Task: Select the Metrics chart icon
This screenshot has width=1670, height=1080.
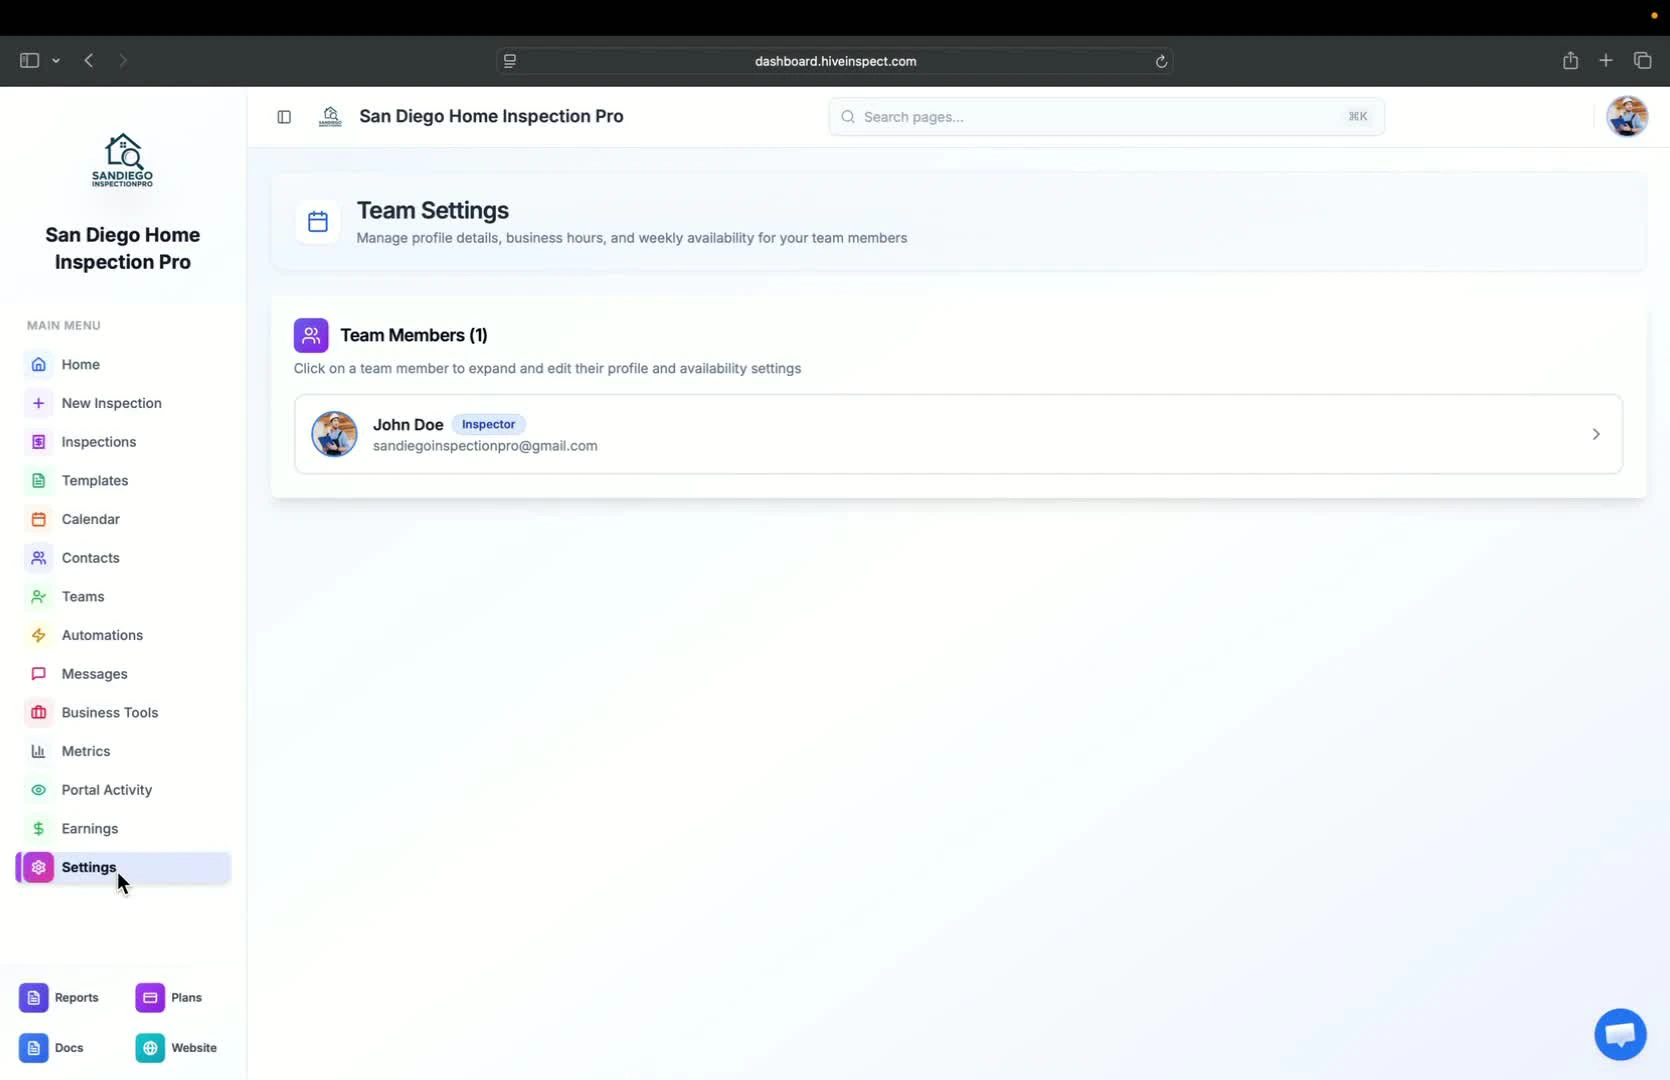Action: (38, 751)
